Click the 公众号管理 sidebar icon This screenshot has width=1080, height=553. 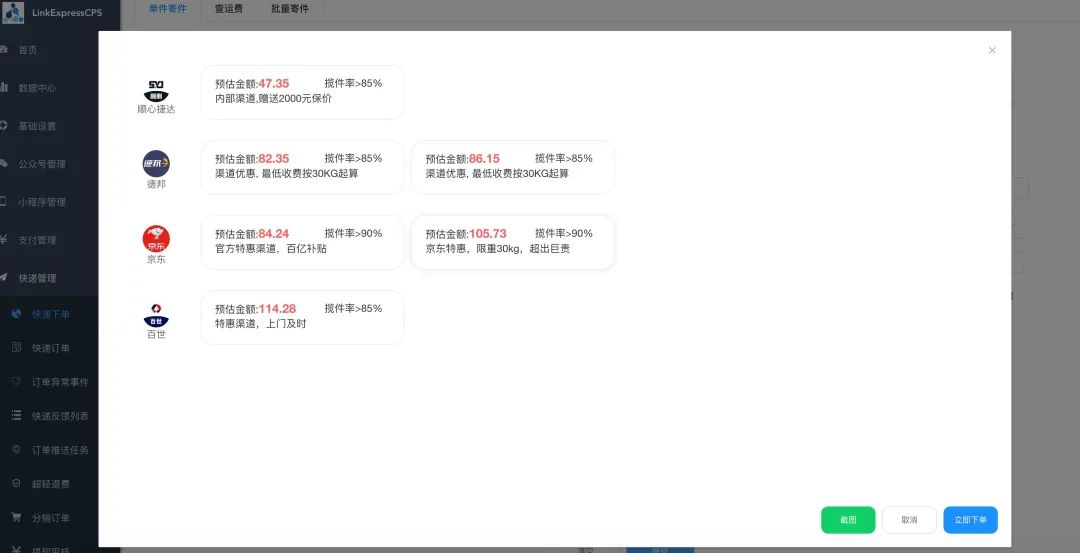[3, 164]
